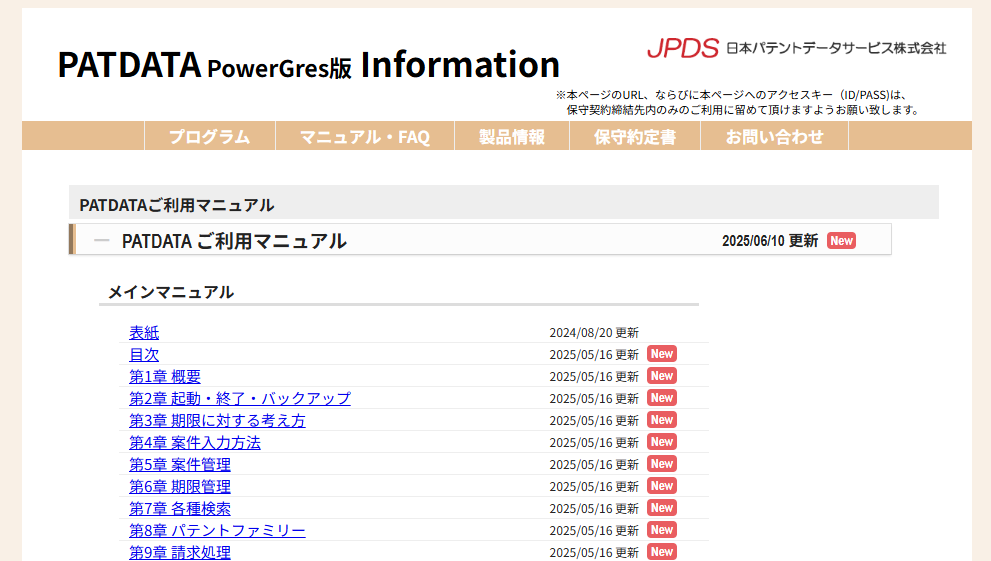Open 第4章 案件入力方法 link

point(195,443)
